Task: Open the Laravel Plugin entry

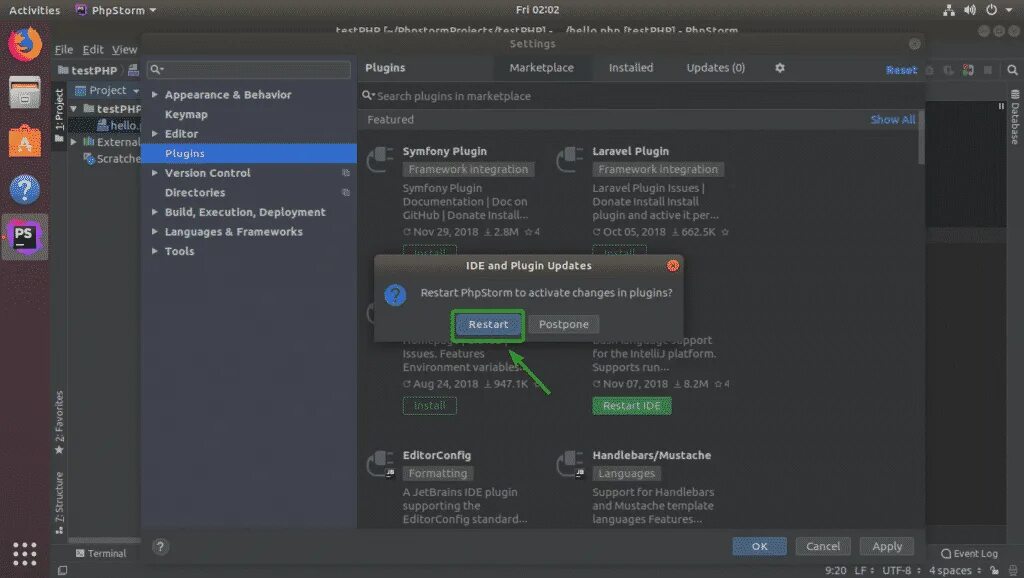Action: [630, 152]
